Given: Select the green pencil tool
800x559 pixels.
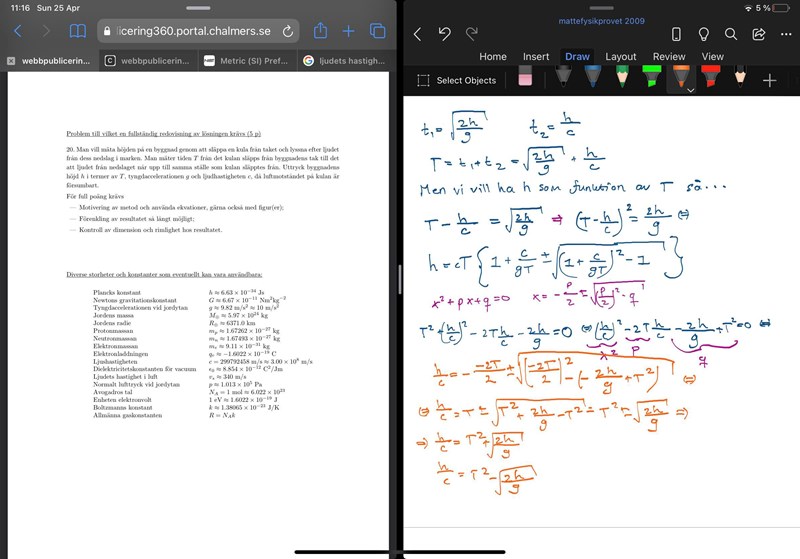Looking at the screenshot, I should (x=622, y=79).
